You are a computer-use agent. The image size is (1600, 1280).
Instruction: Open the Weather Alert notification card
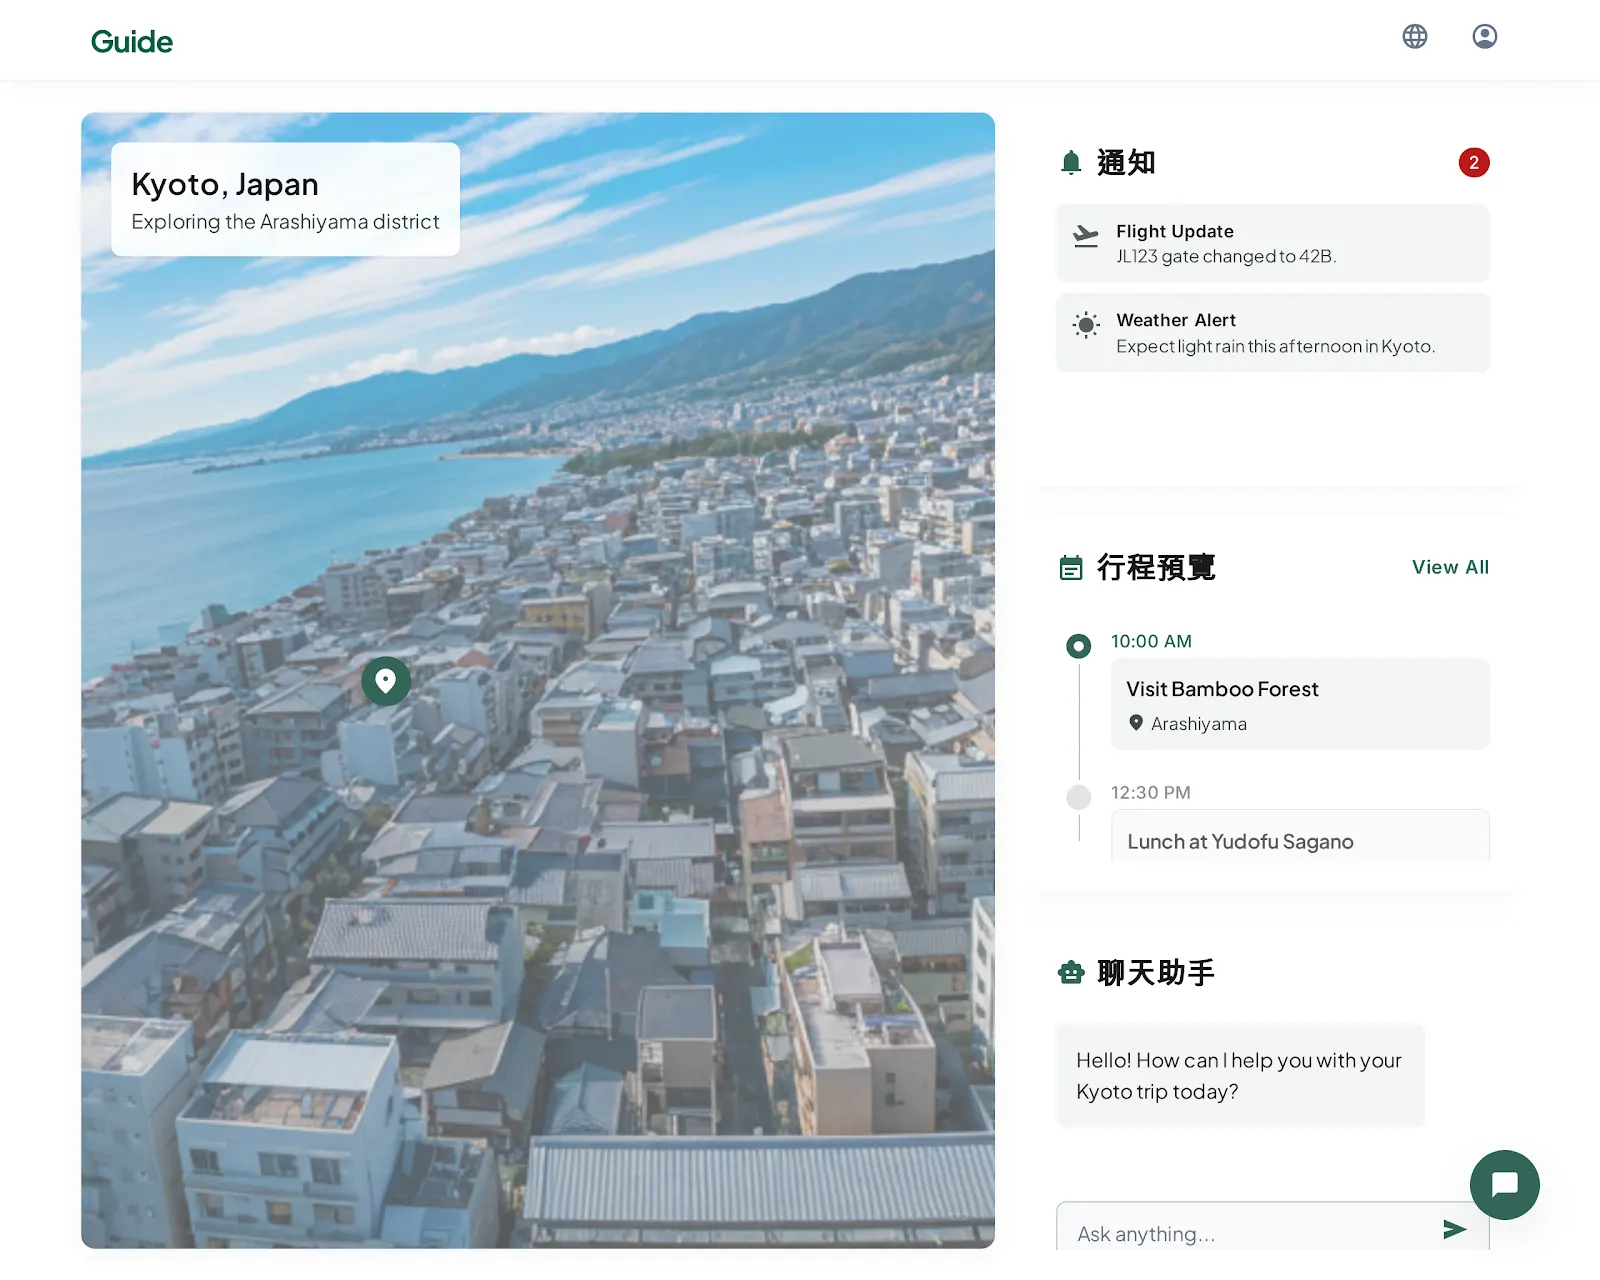[x=1273, y=332]
